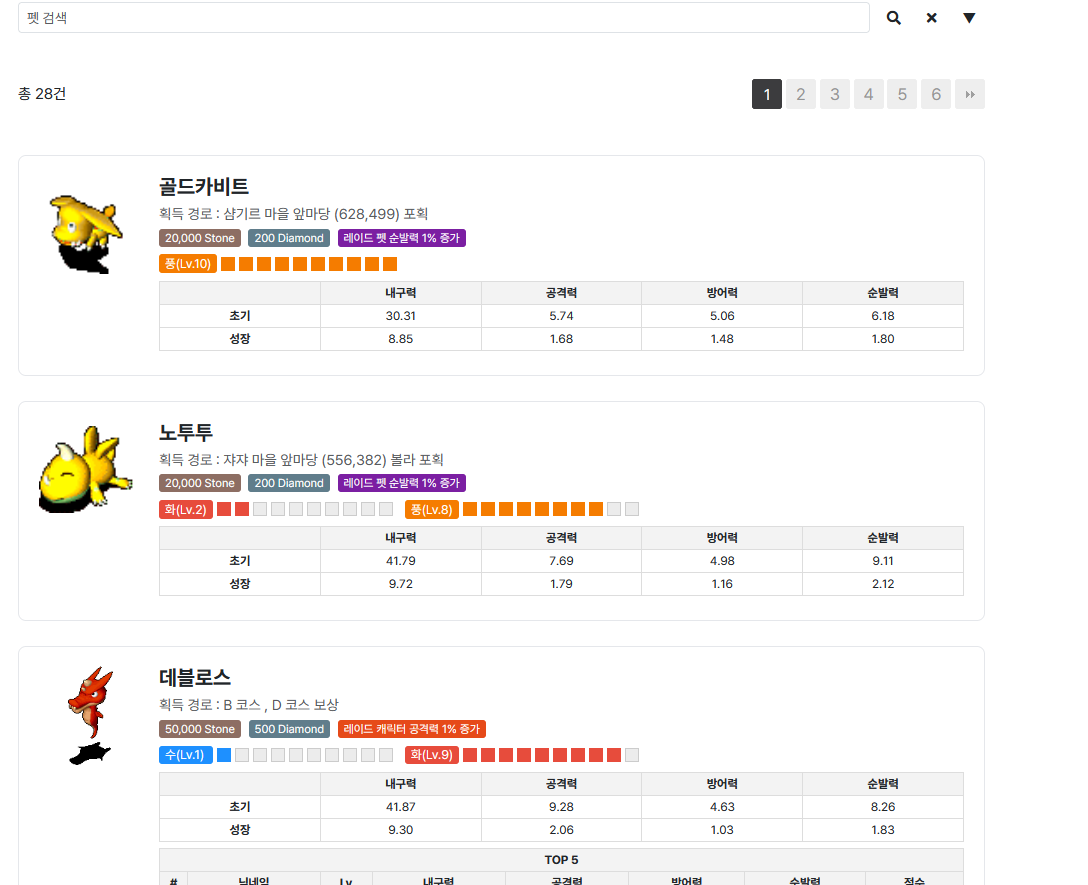Image resolution: width=1088 pixels, height=885 pixels.
Task: Click the 20,000 Stone badge of 골드카비트
Action: (x=200, y=238)
